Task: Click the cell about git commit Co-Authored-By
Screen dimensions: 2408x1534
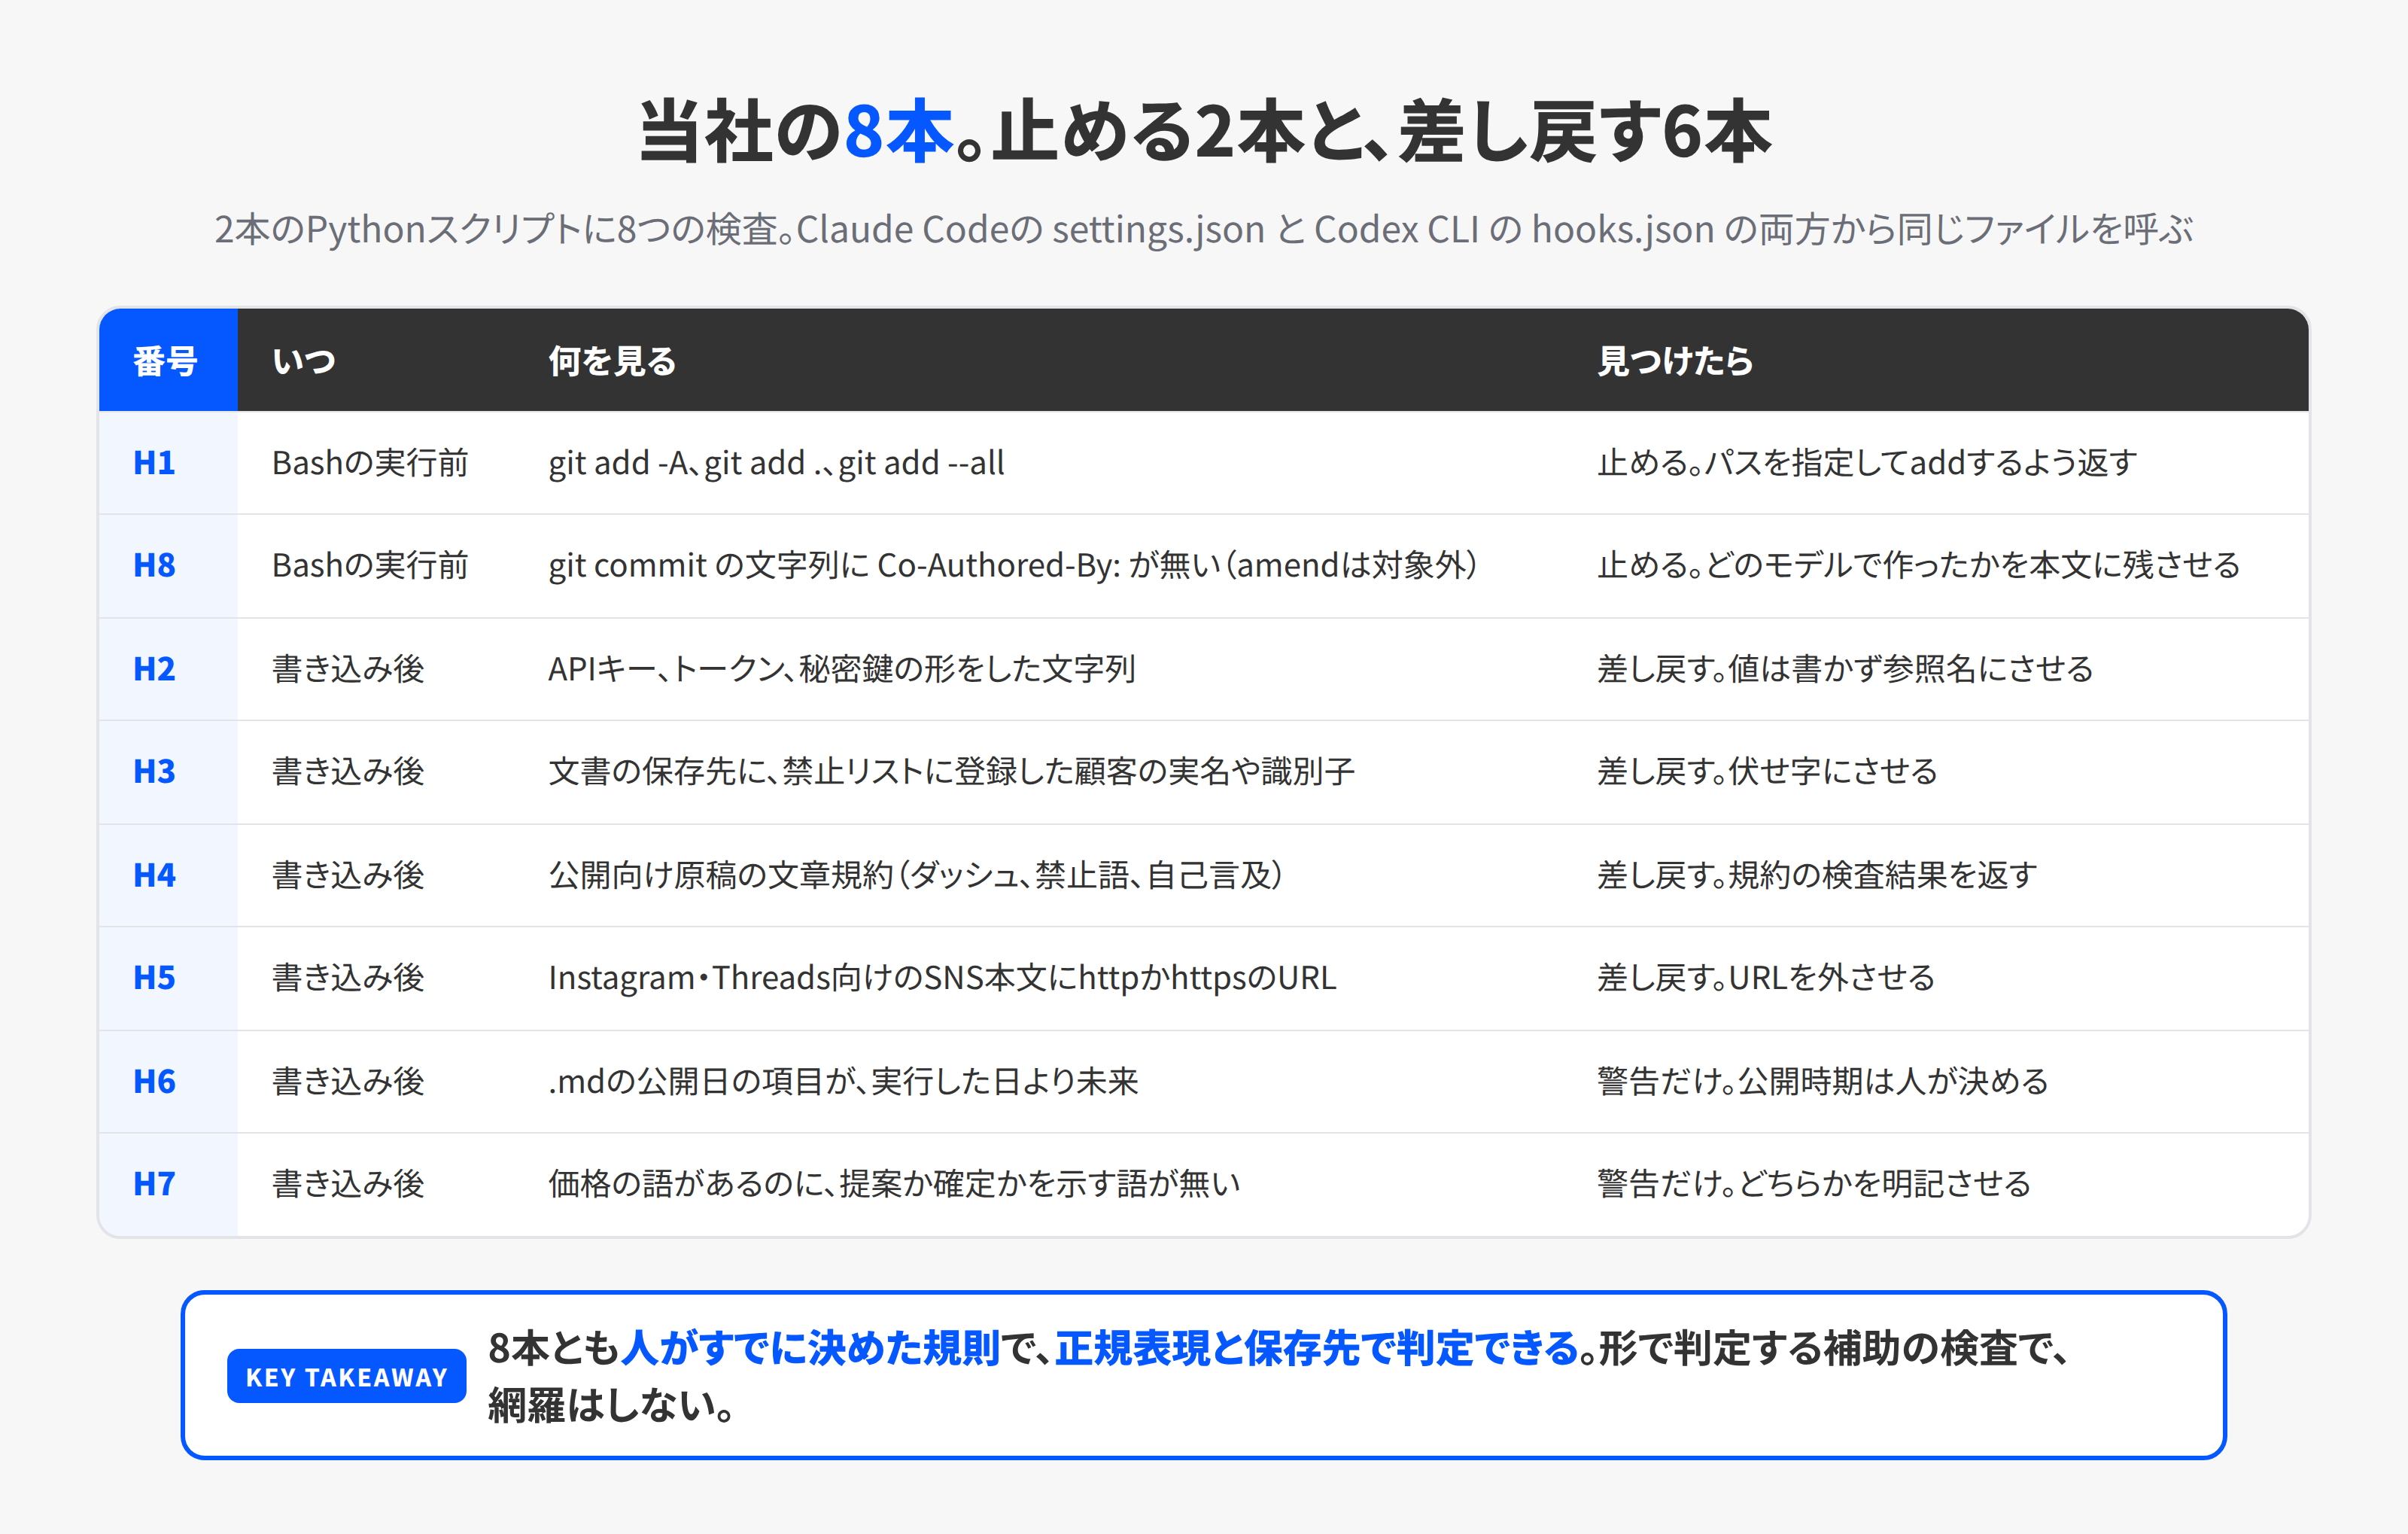Action: [x=1013, y=566]
